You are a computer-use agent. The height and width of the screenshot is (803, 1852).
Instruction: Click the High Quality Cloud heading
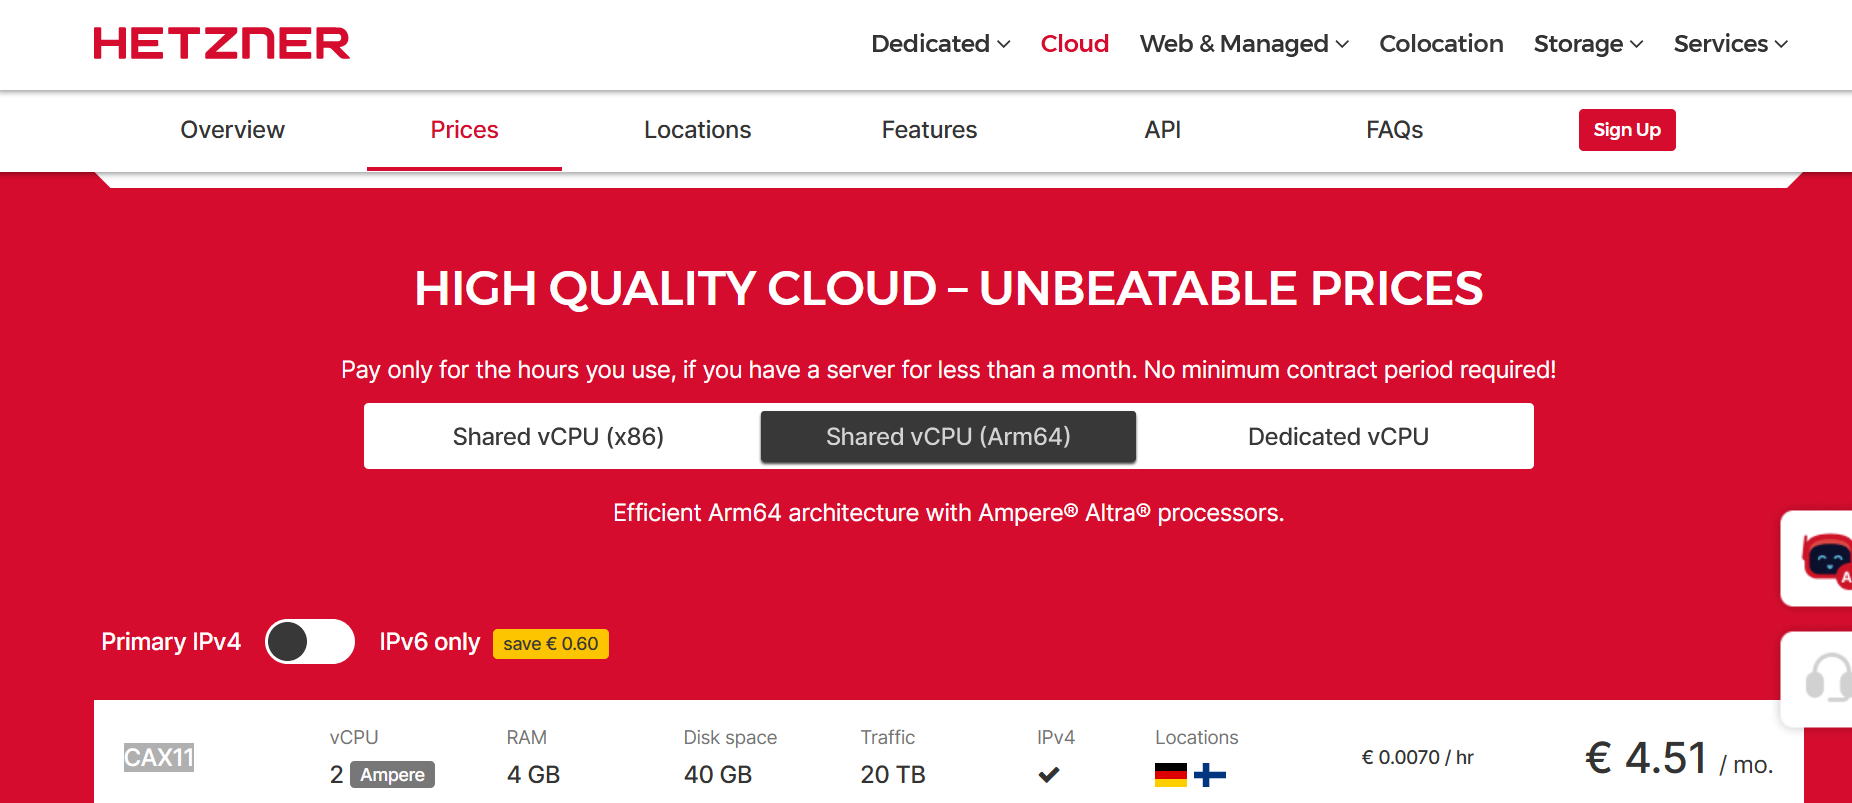tap(948, 289)
